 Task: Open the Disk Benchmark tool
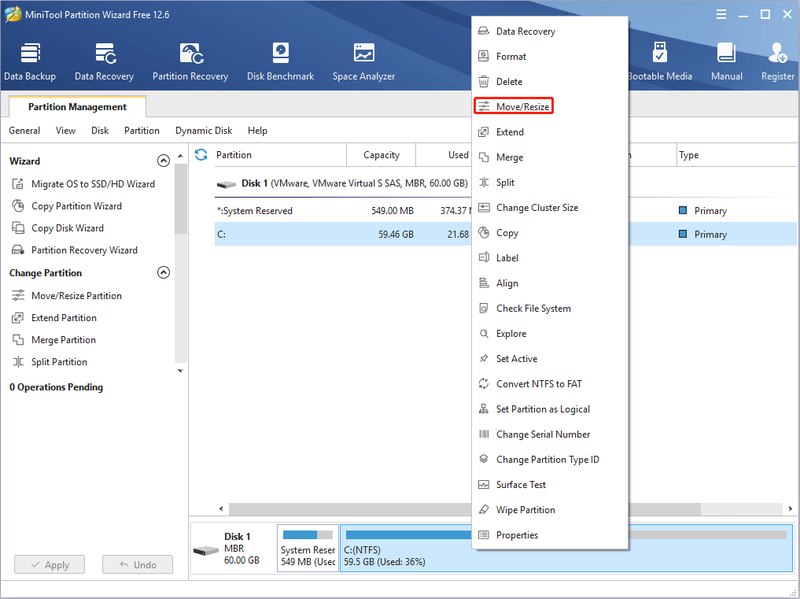tap(281, 62)
